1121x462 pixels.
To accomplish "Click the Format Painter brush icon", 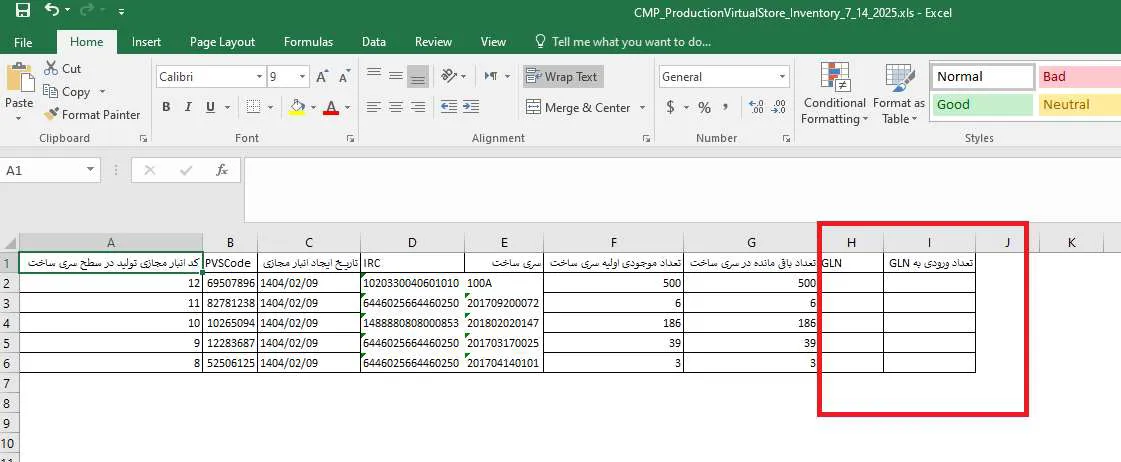I will coord(51,115).
